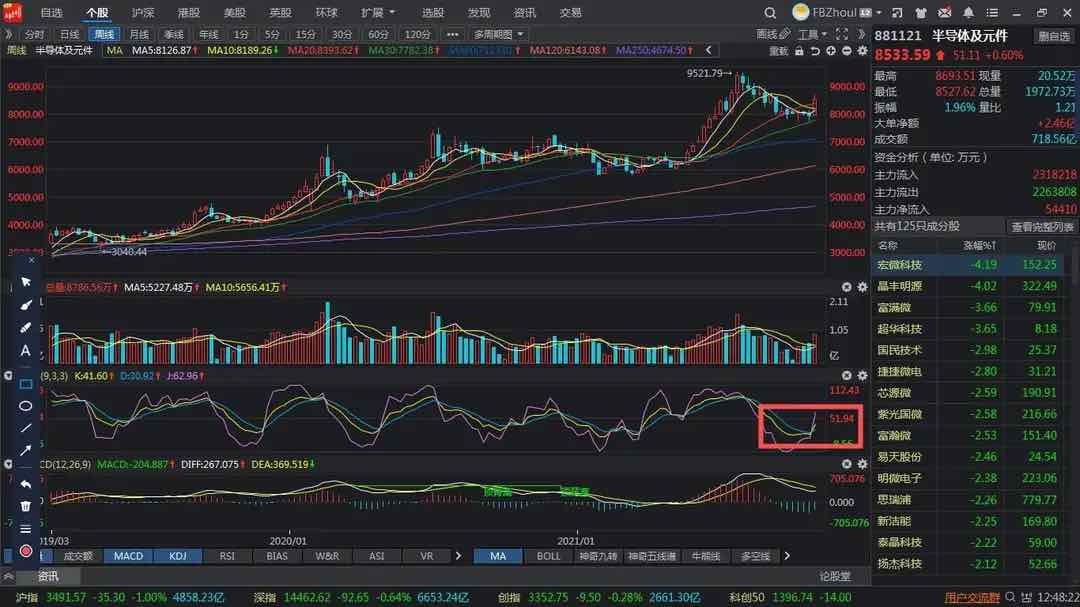
Task: Open the notification bell
Action: coord(968,12)
